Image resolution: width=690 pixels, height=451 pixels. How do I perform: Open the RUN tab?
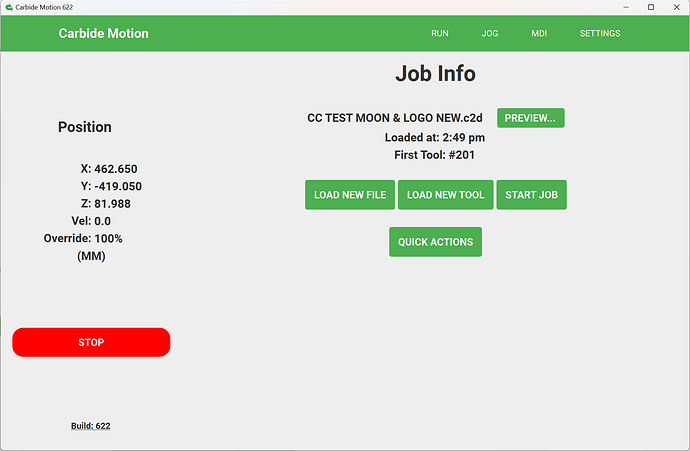(x=440, y=33)
